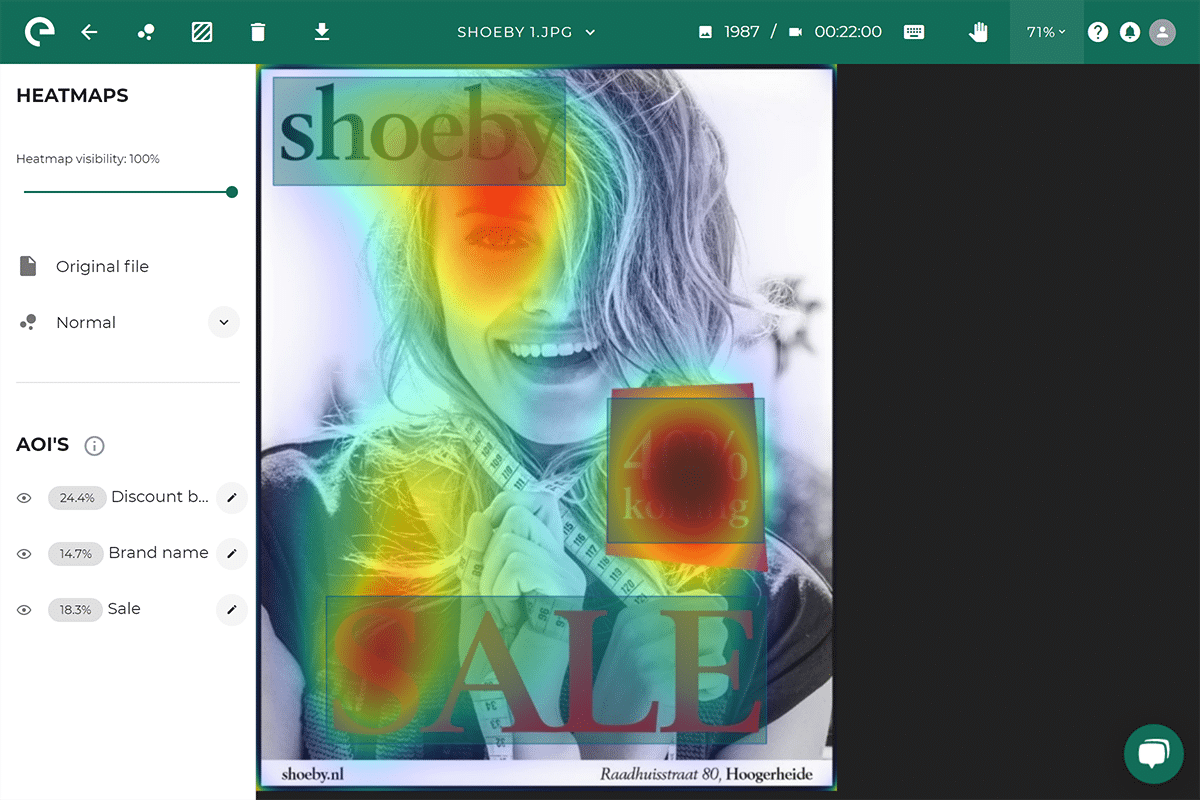Download the heatmap using the download icon
Screen dimensions: 1200x800
pyautogui.click(x=321, y=32)
